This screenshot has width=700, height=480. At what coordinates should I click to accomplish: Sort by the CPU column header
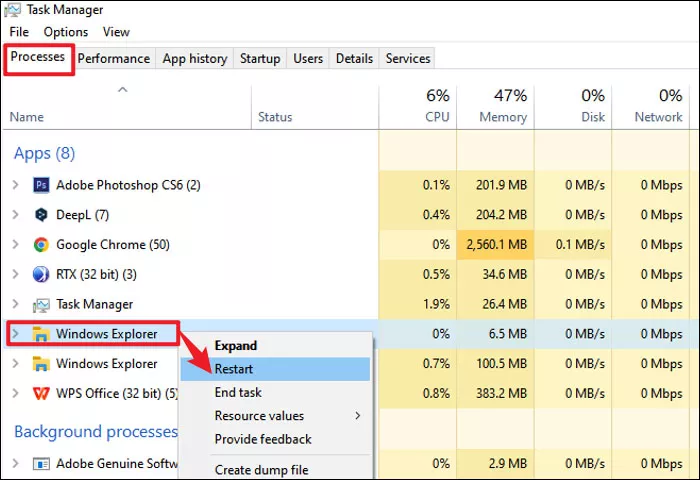(x=418, y=106)
